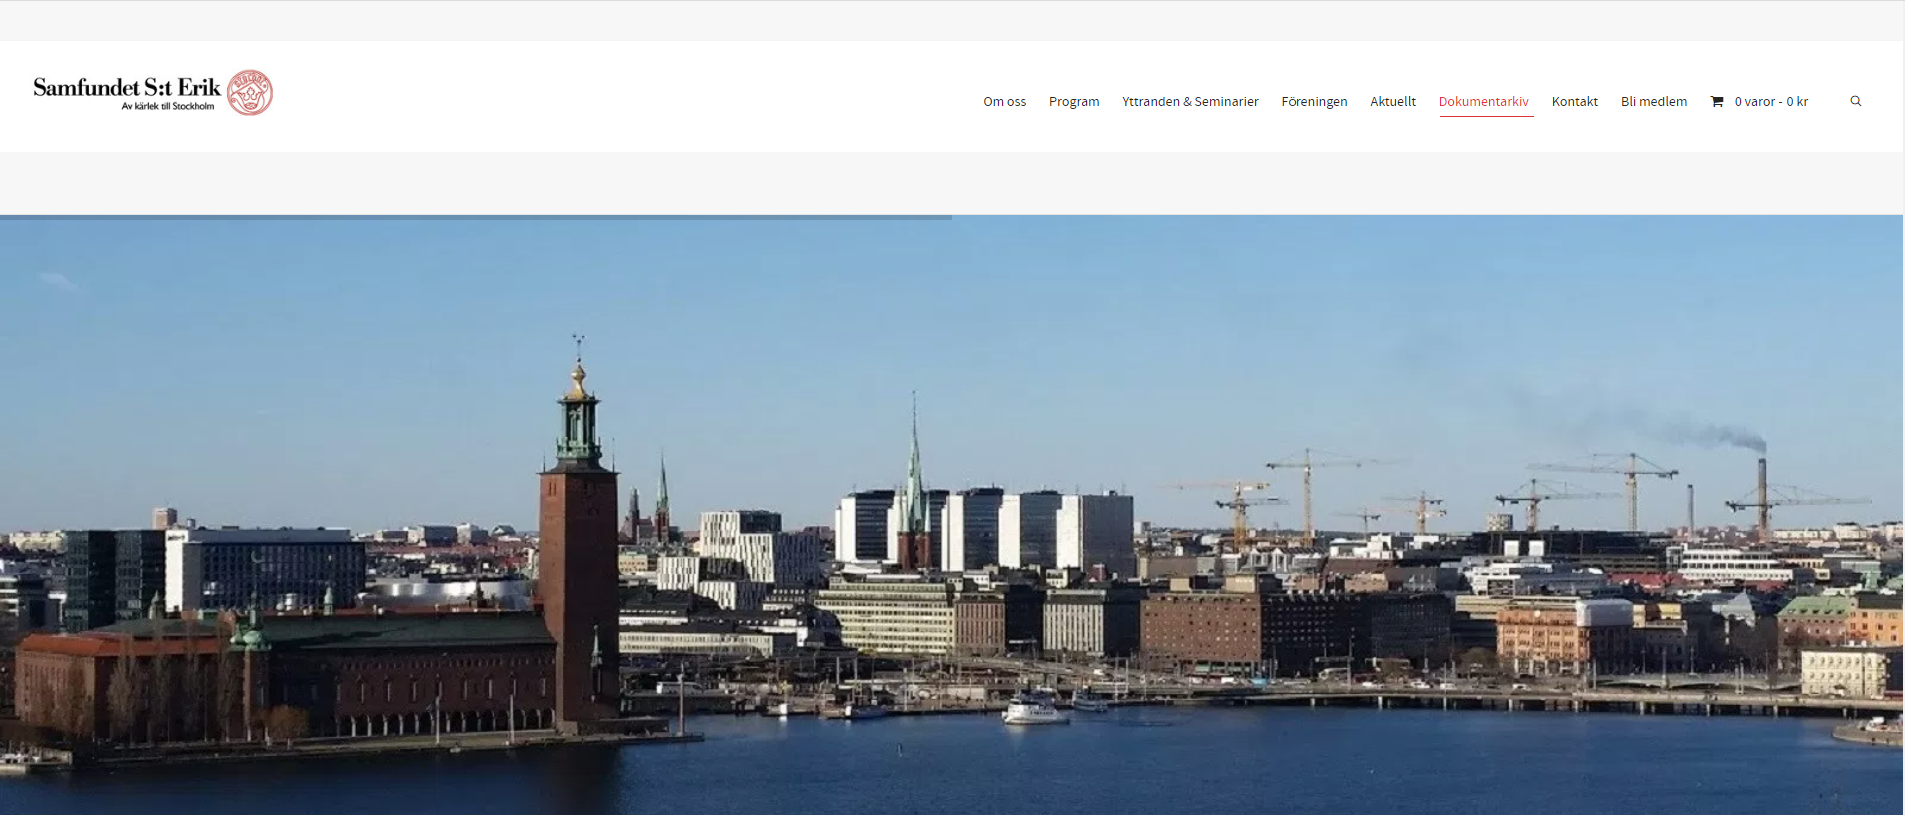Viewport: 1905px width, 816px height.
Task: Open the search magnifier icon
Action: tap(1855, 101)
